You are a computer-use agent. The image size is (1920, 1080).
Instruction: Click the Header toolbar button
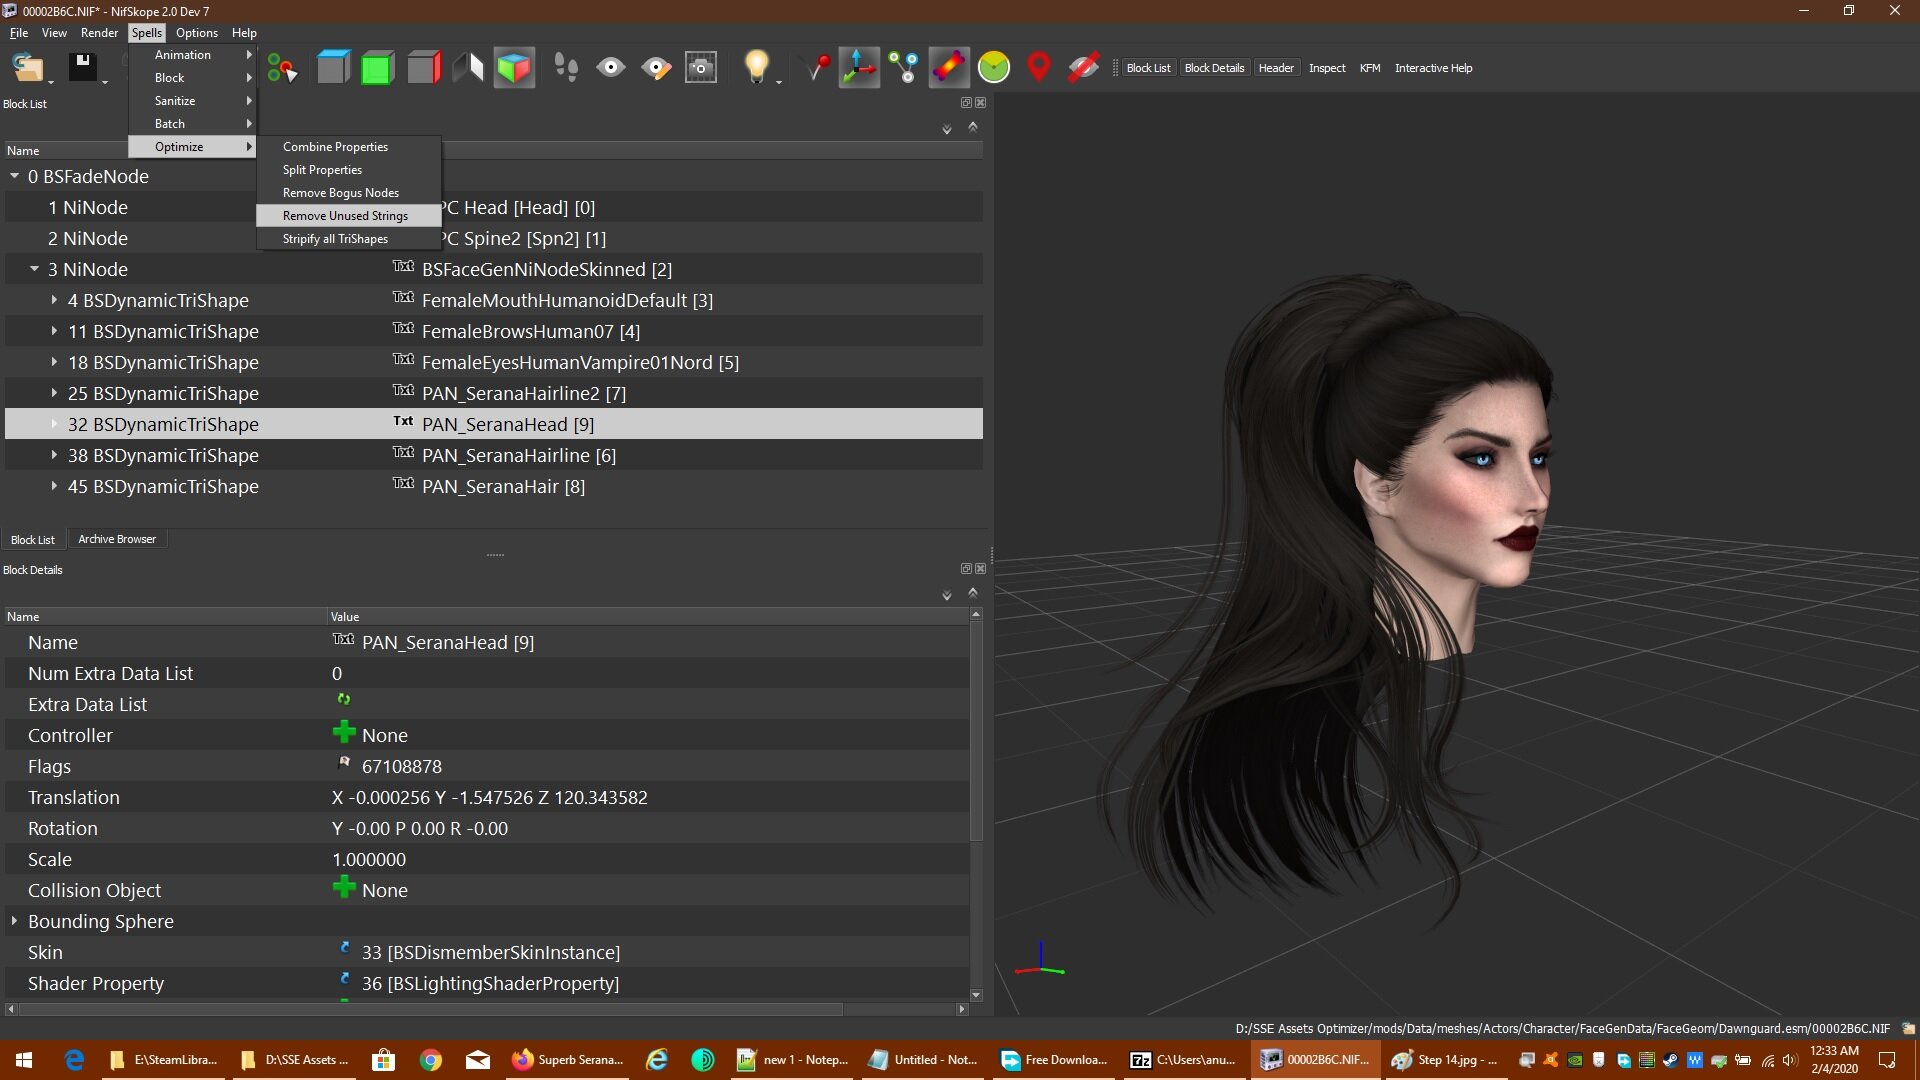click(1276, 68)
